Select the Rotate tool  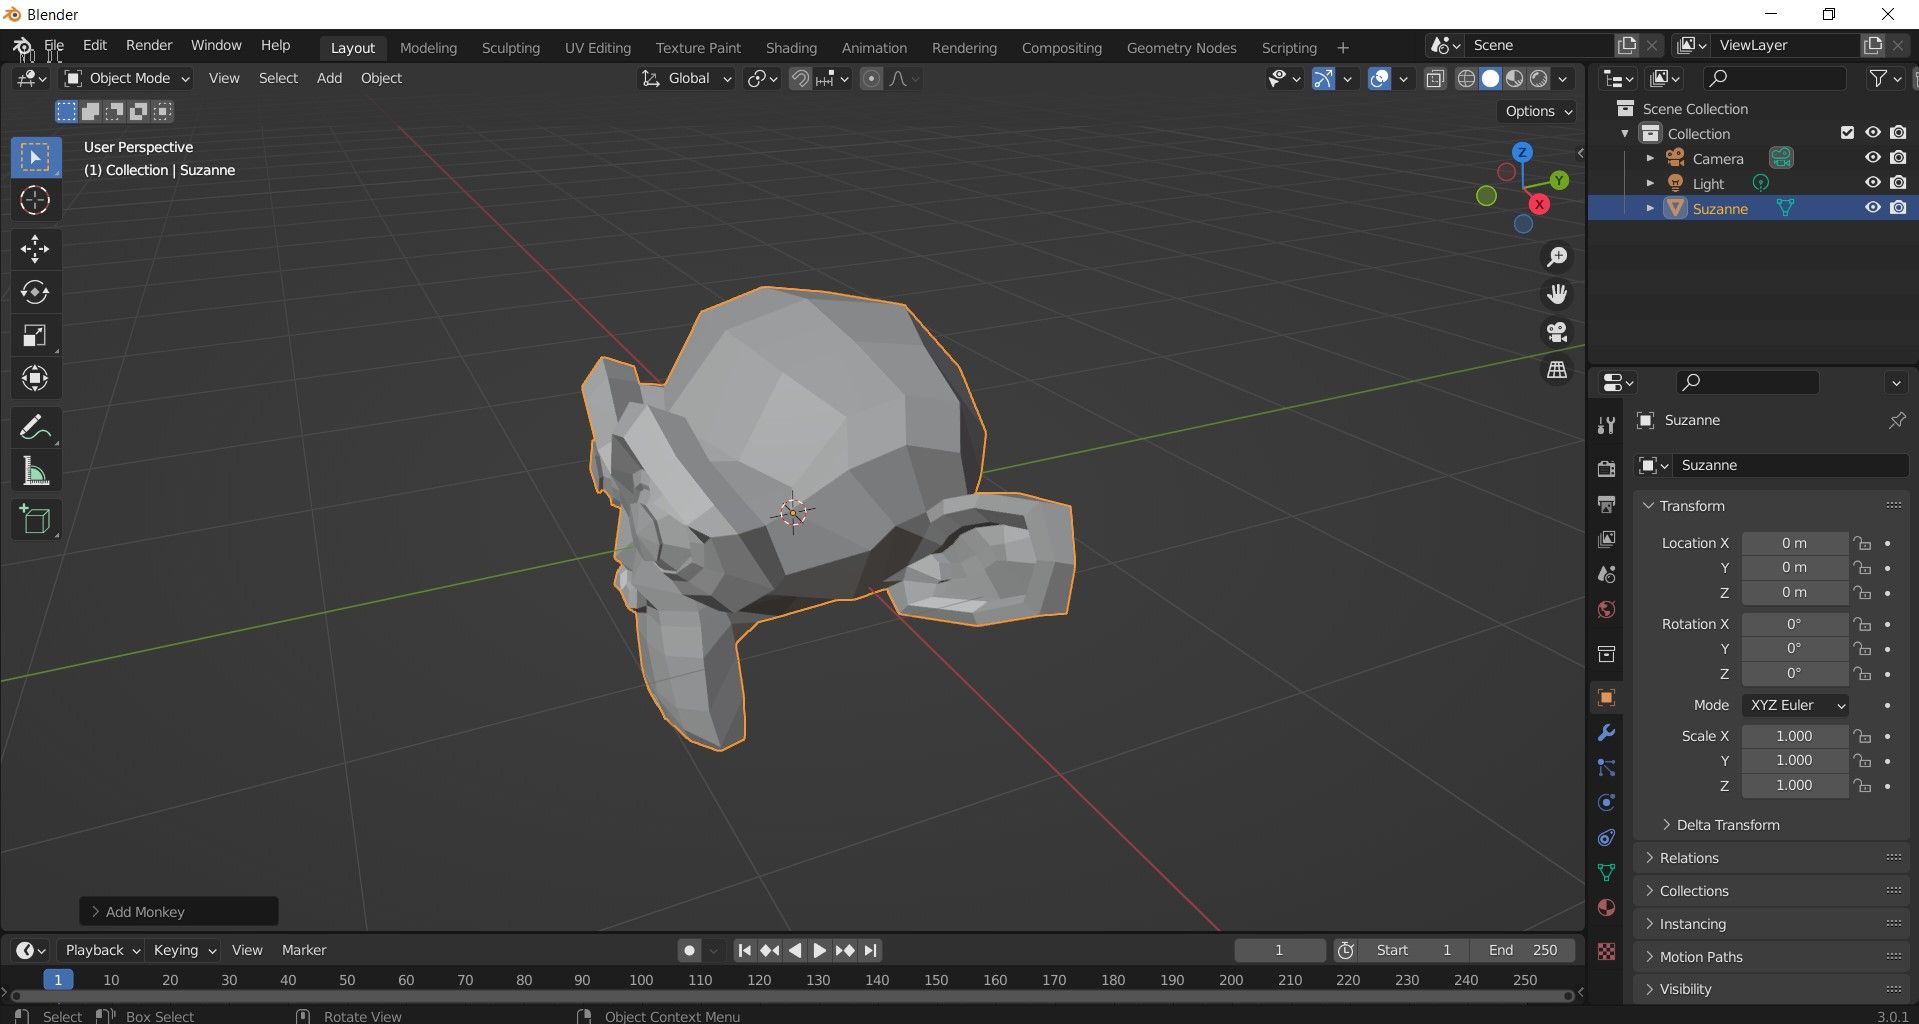pyautogui.click(x=35, y=292)
